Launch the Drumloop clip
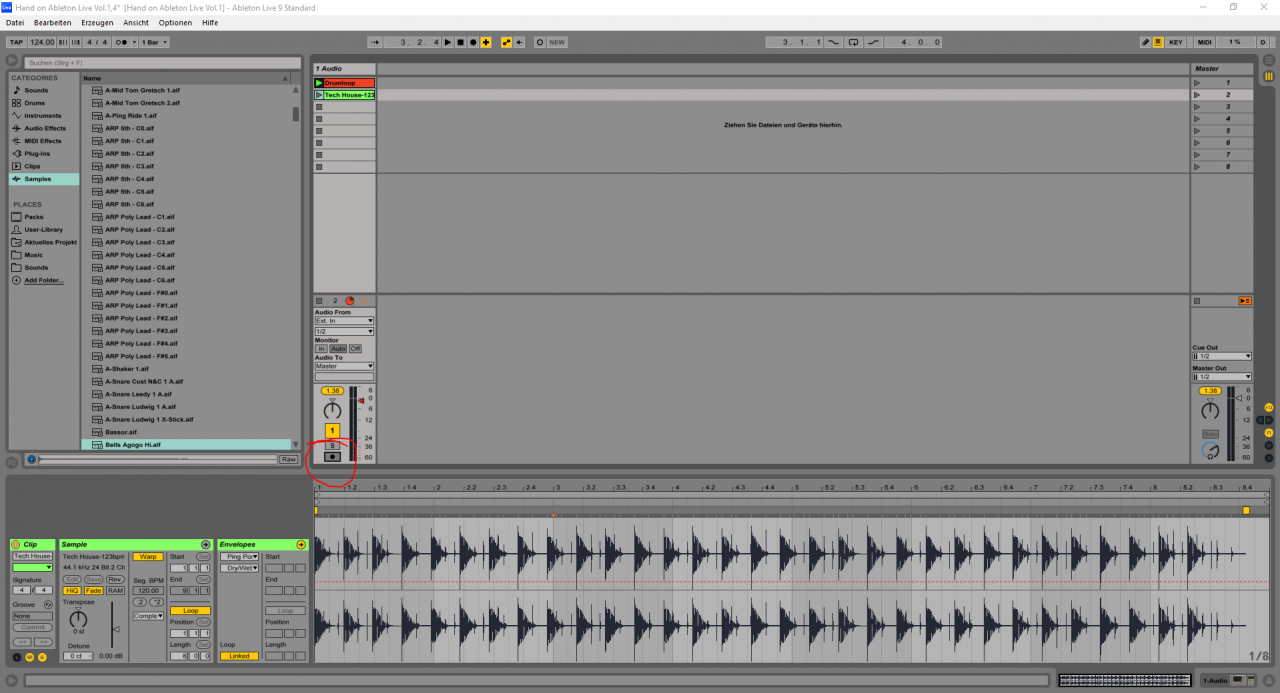The height and width of the screenshot is (693, 1280). [x=319, y=83]
